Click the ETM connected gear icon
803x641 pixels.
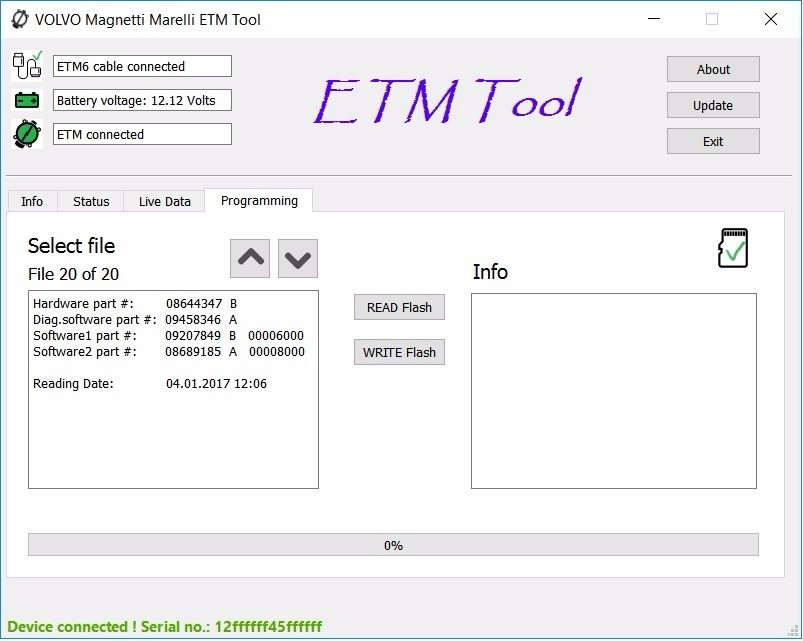(25, 131)
